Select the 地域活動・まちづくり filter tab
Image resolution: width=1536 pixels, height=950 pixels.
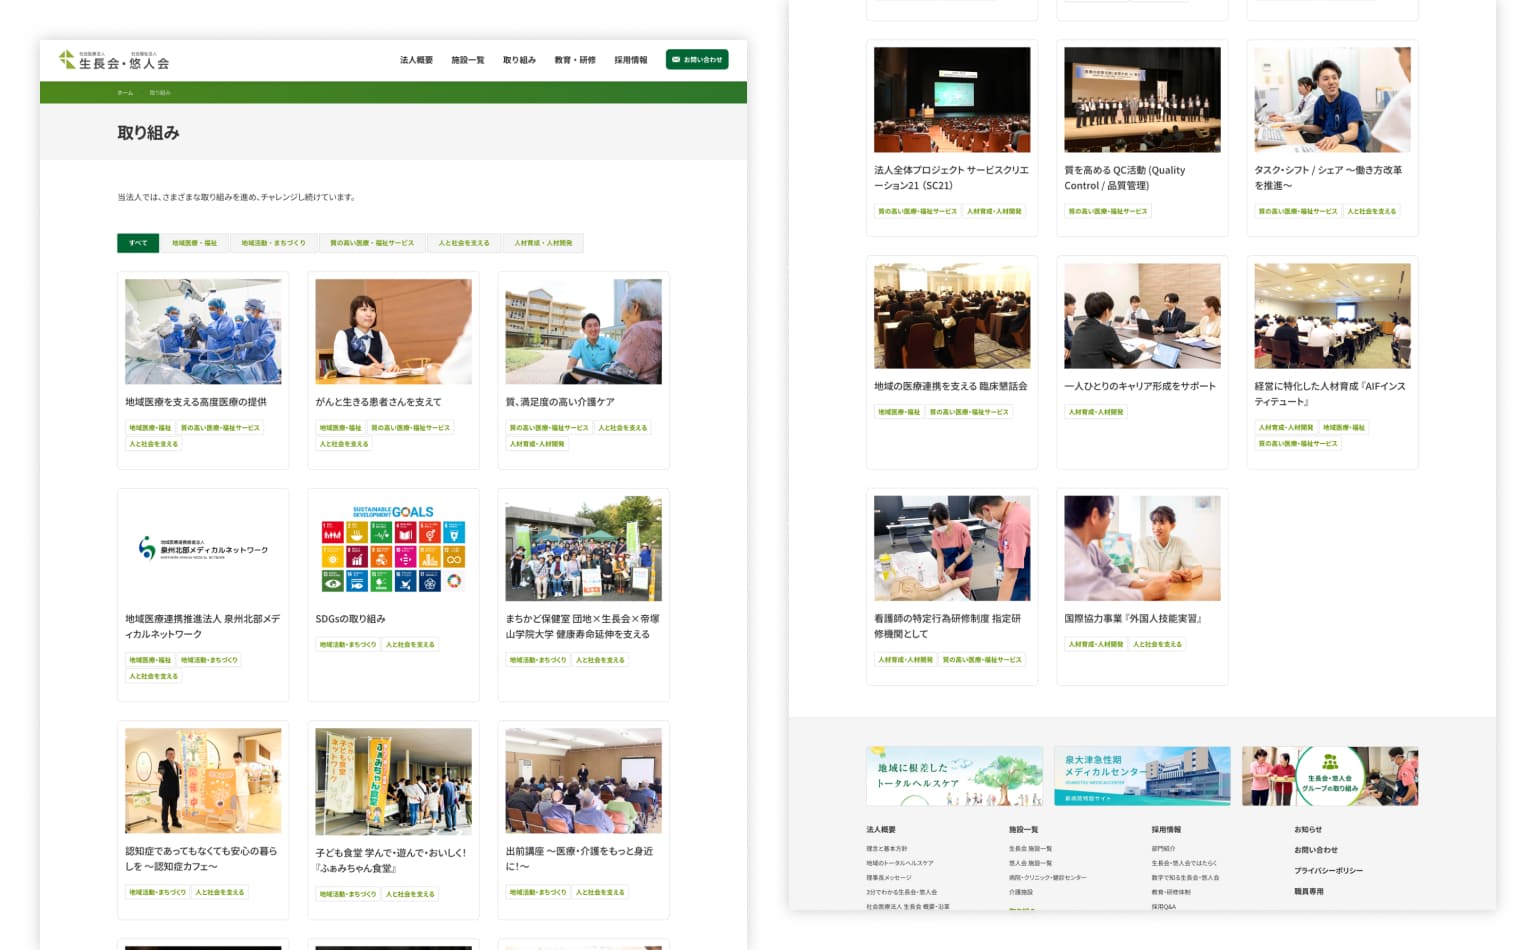coord(273,243)
